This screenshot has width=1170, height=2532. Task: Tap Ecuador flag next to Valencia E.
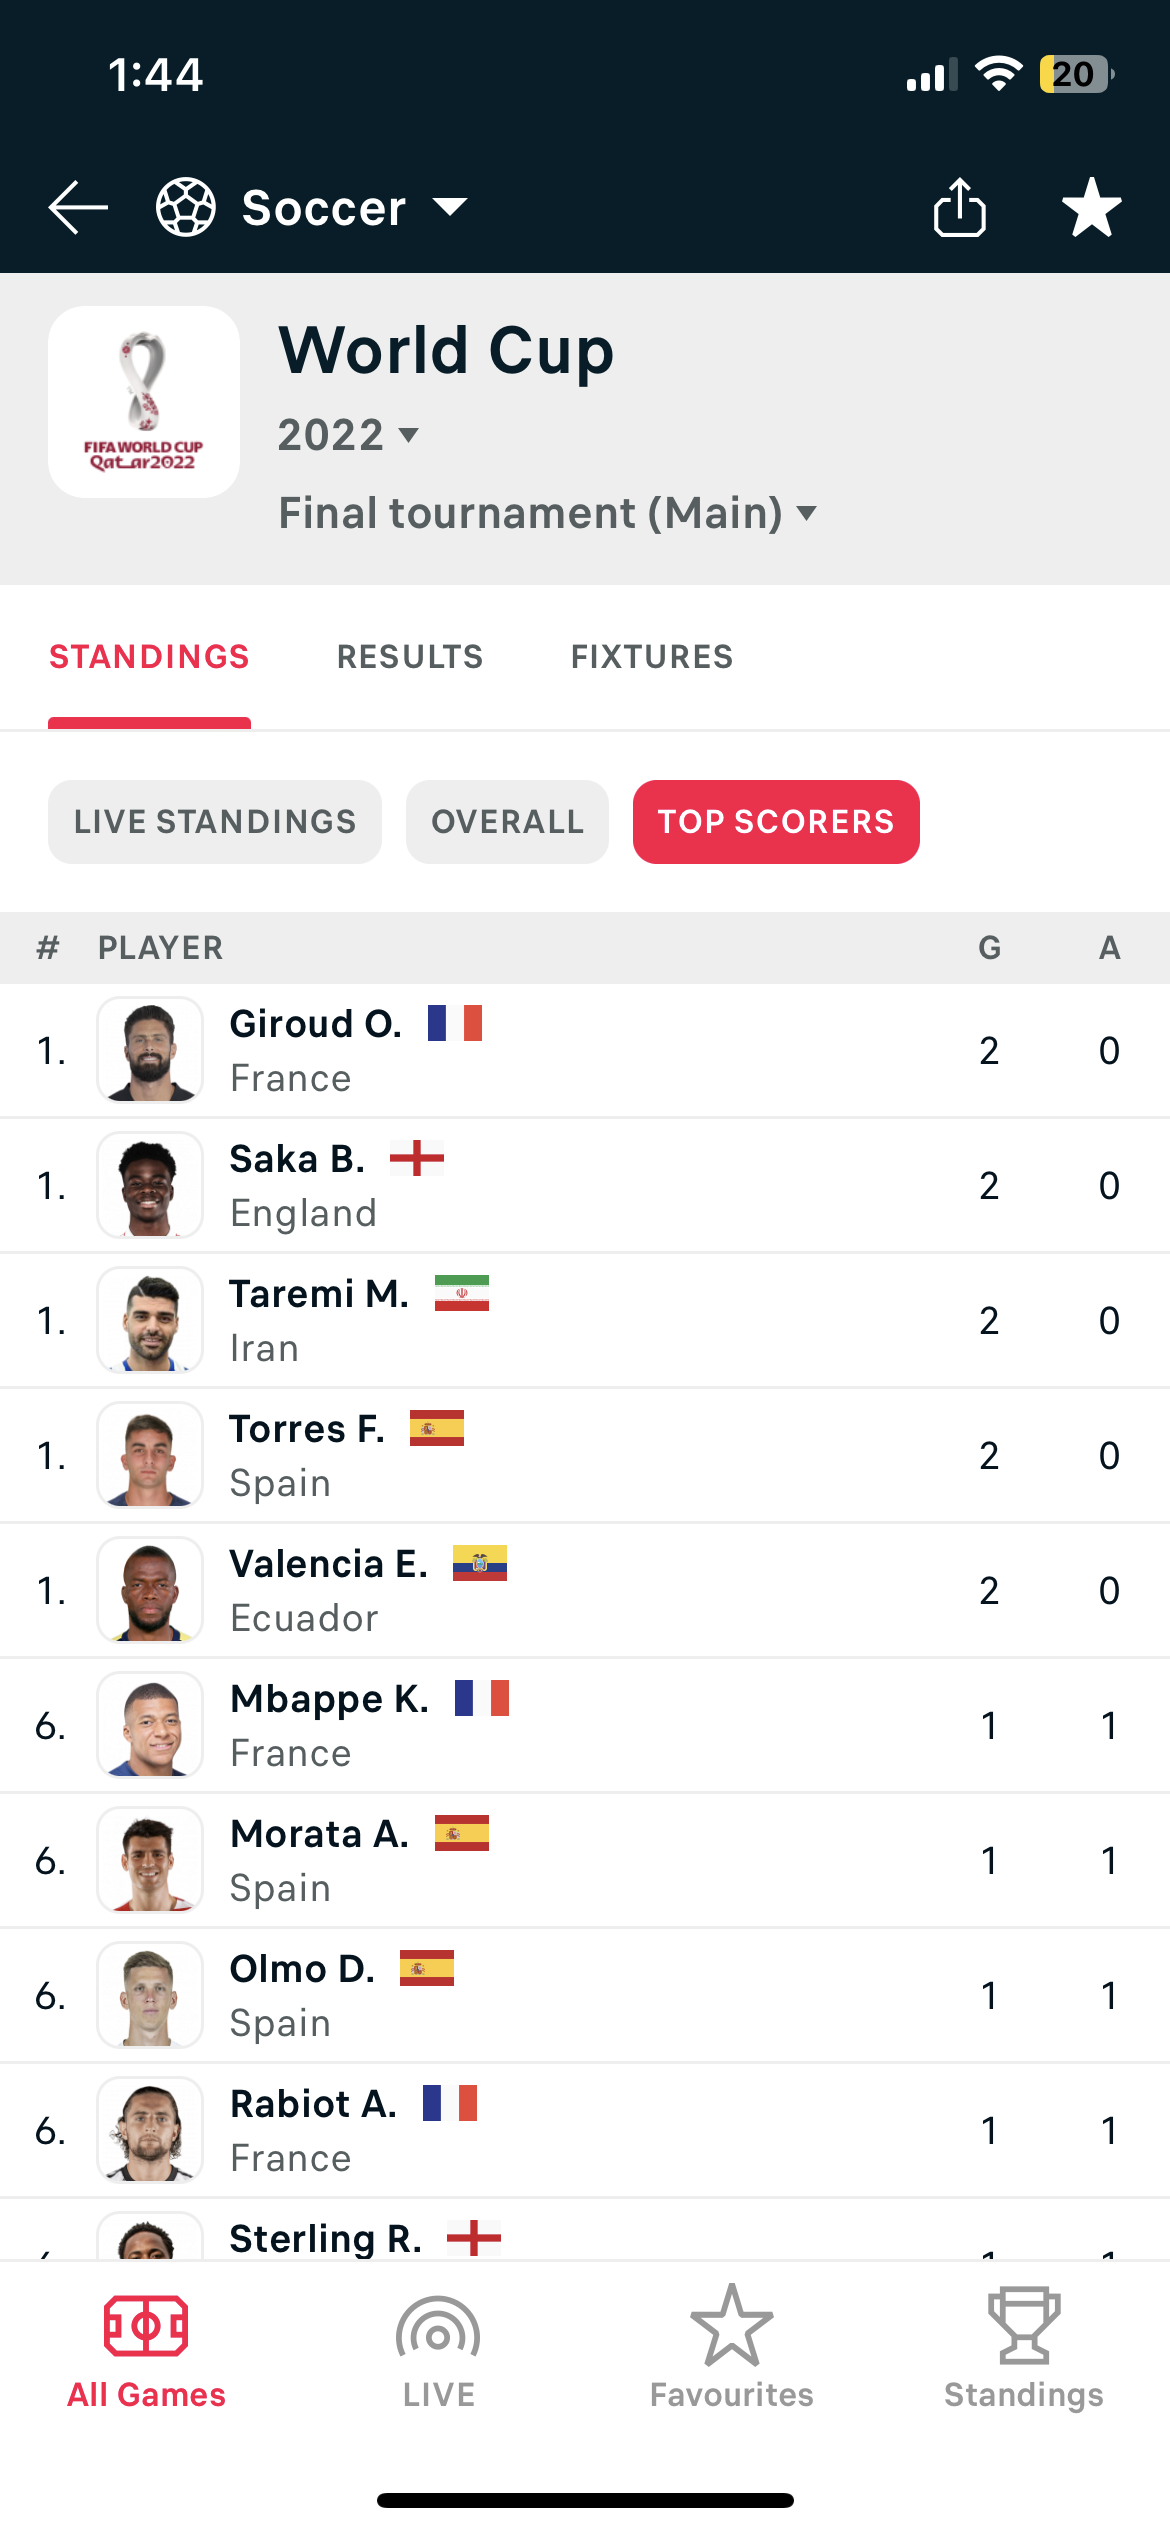point(480,1563)
